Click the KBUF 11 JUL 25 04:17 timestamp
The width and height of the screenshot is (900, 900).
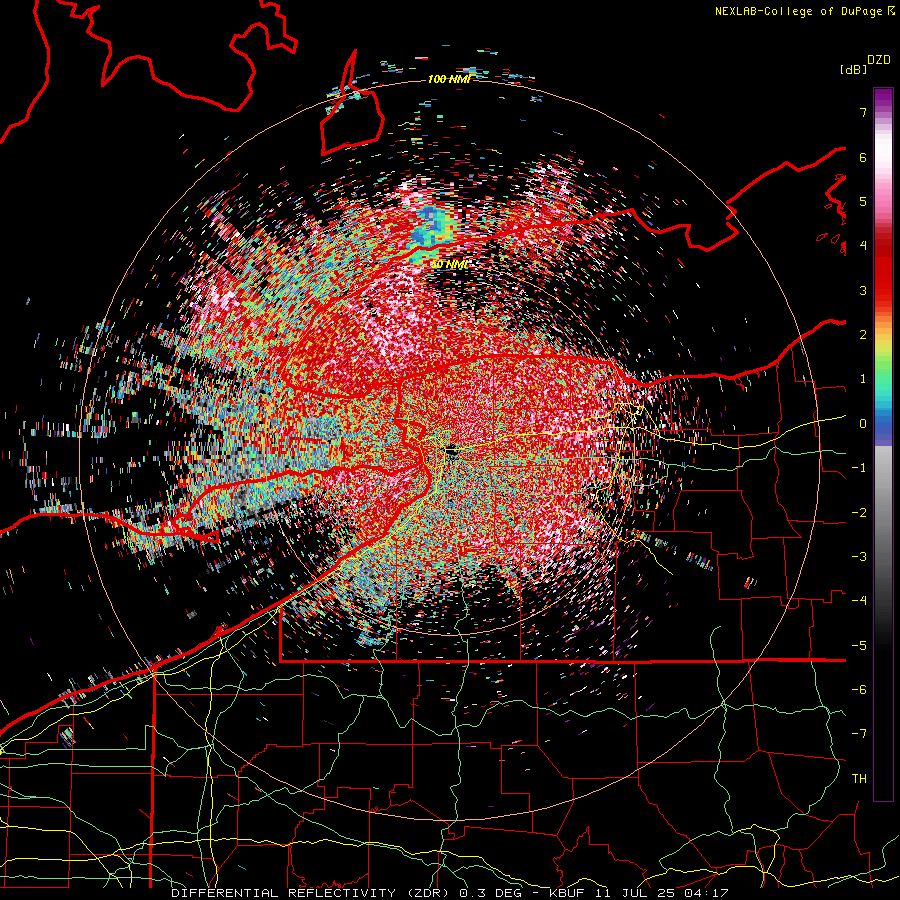pos(638,893)
